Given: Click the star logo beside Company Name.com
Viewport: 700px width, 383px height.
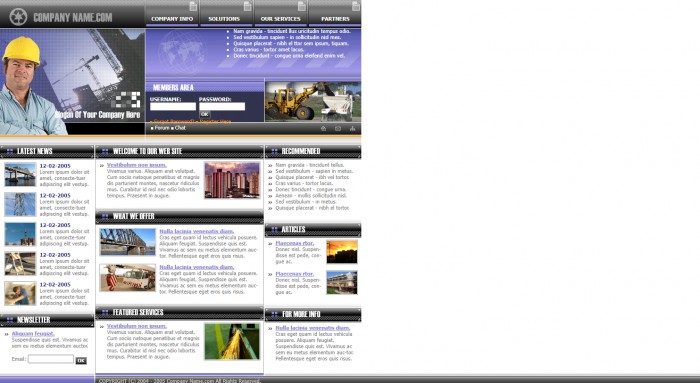Looking at the screenshot, I should click(x=18, y=17).
